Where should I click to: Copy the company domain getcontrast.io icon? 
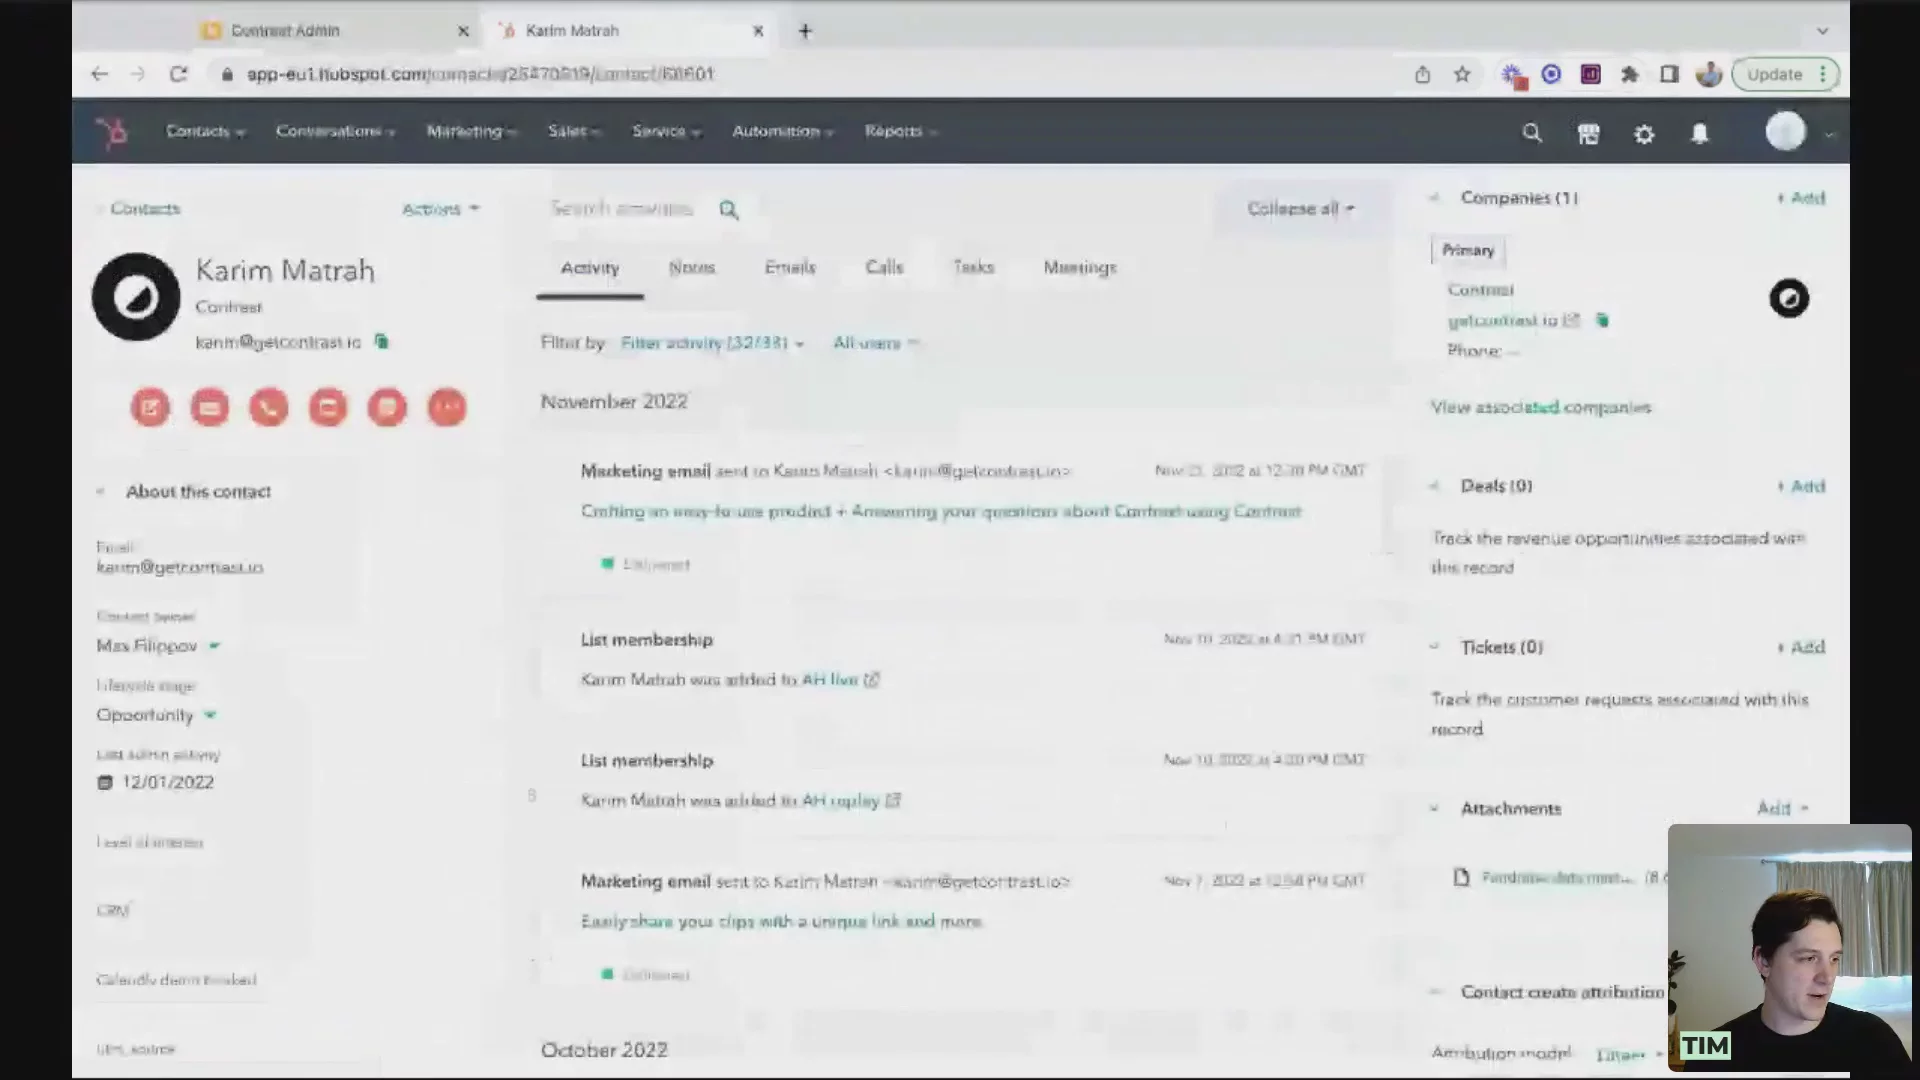pos(1602,320)
